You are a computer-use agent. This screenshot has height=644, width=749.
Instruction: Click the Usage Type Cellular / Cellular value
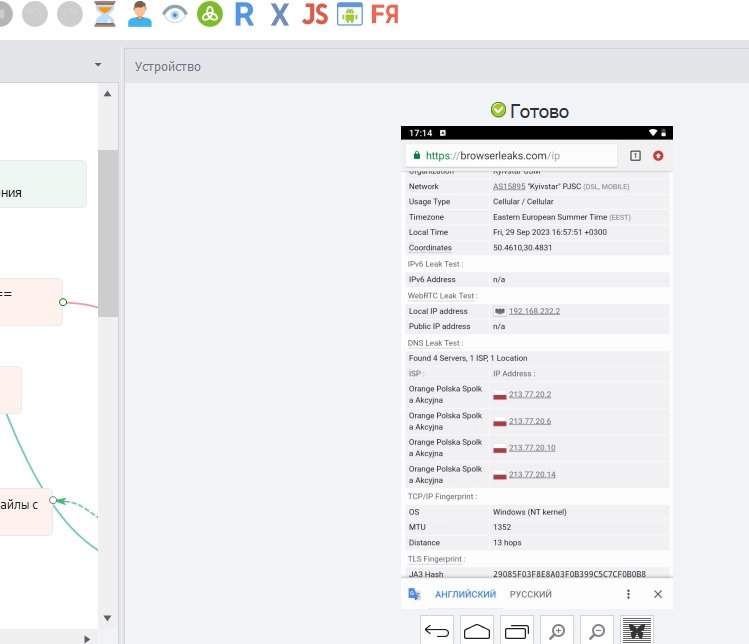[x=523, y=202]
